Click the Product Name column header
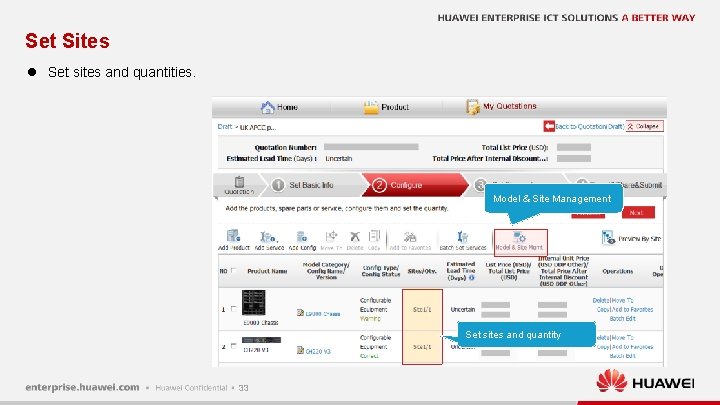720x405 pixels. (267, 271)
